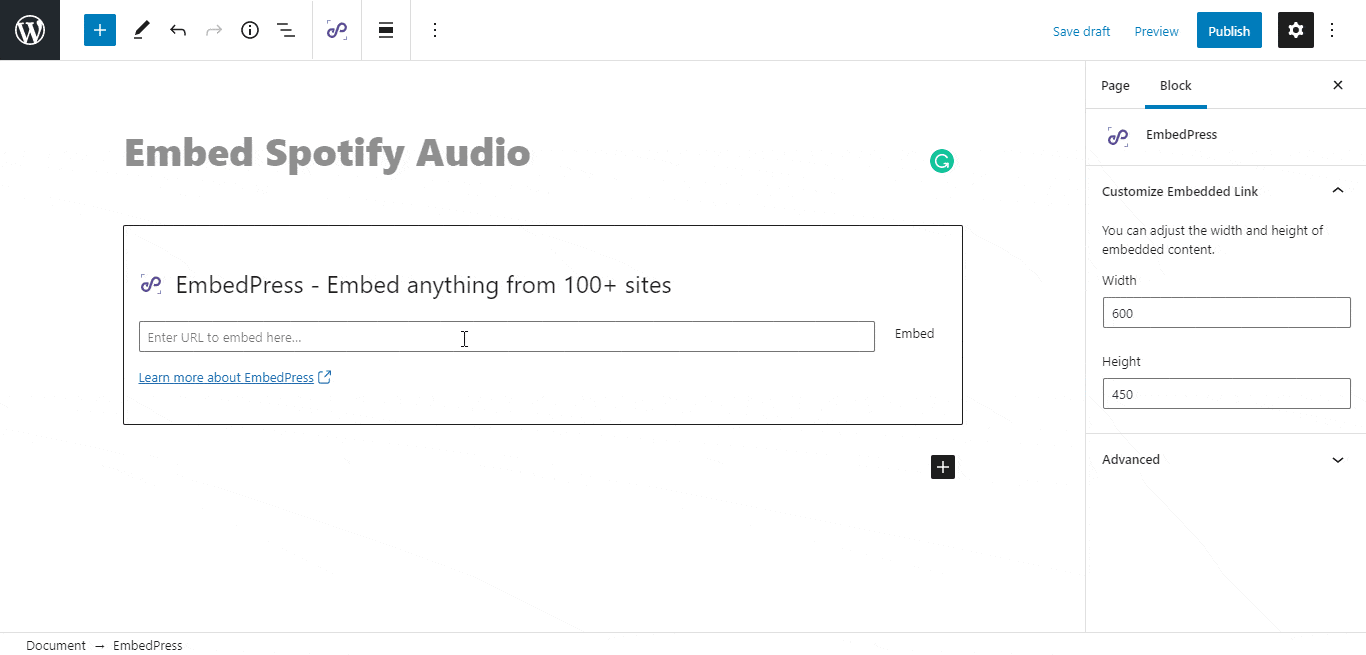Viewport: 1366px width, 655px height.
Task: Select Document in breadcrumb footer
Action: (56, 645)
